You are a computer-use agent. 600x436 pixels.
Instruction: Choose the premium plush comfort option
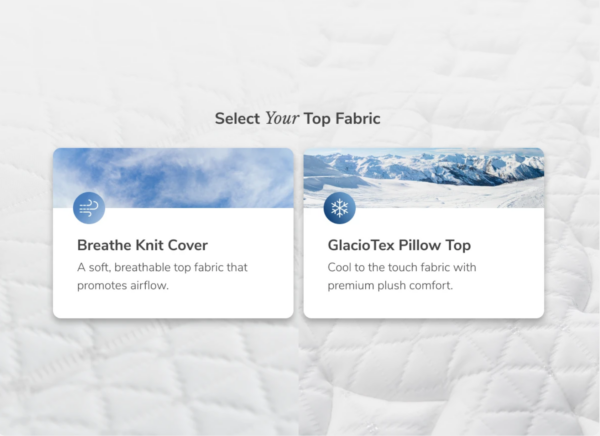click(424, 233)
